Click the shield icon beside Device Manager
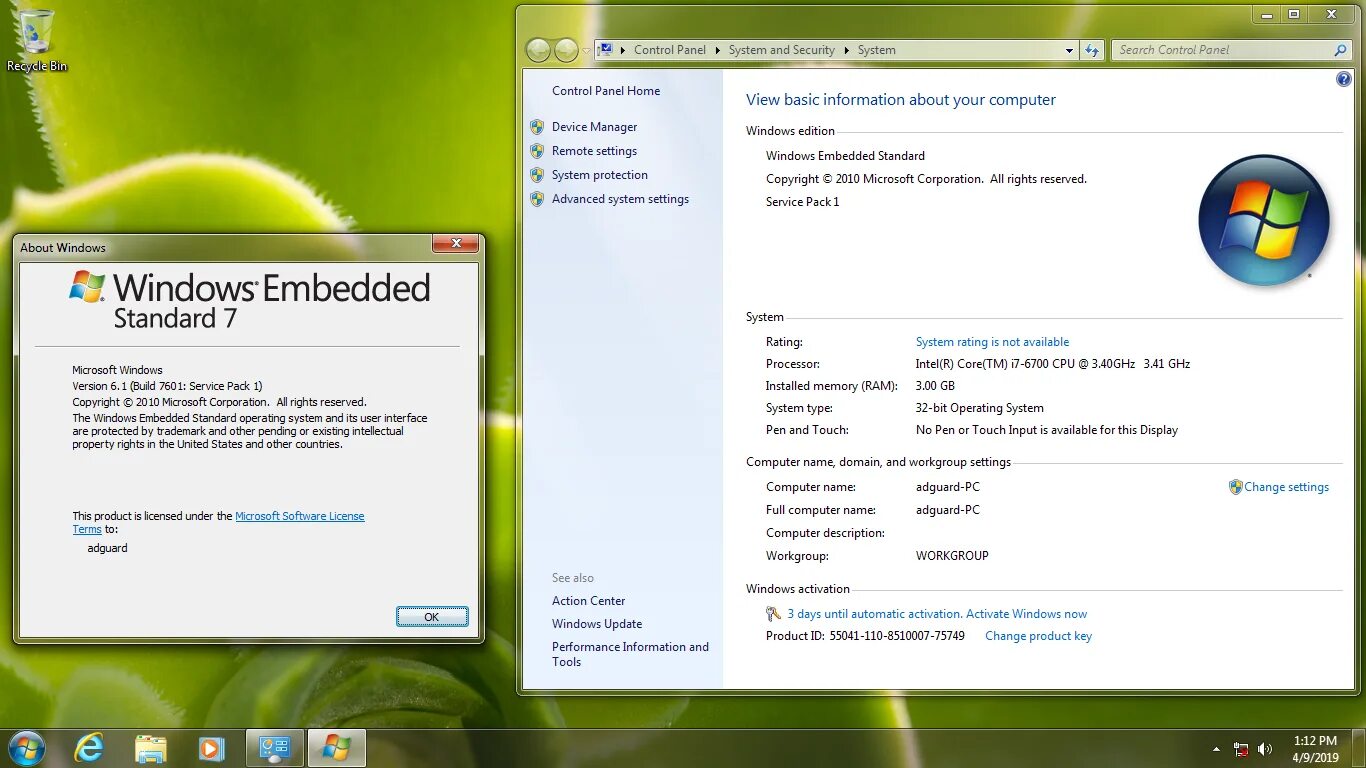This screenshot has height=768, width=1366. point(537,127)
